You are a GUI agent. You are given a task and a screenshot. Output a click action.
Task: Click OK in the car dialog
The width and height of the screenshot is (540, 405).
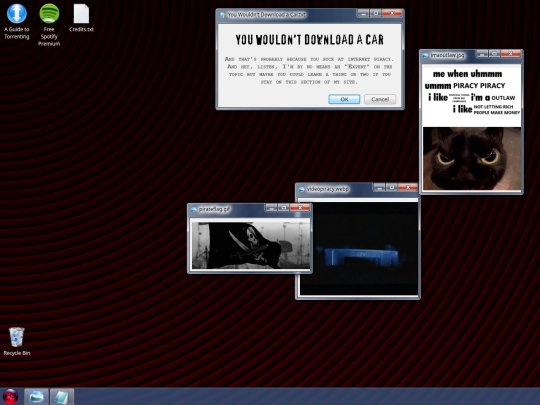tap(344, 99)
